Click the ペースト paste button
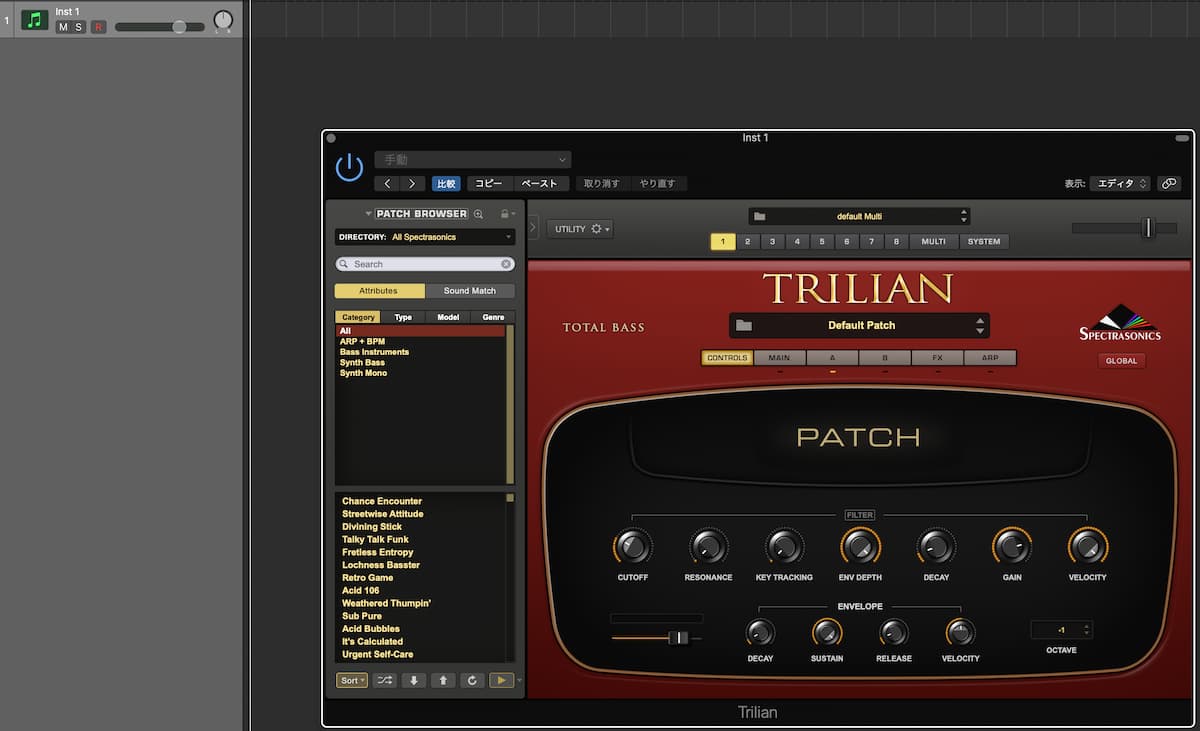 pyautogui.click(x=541, y=184)
